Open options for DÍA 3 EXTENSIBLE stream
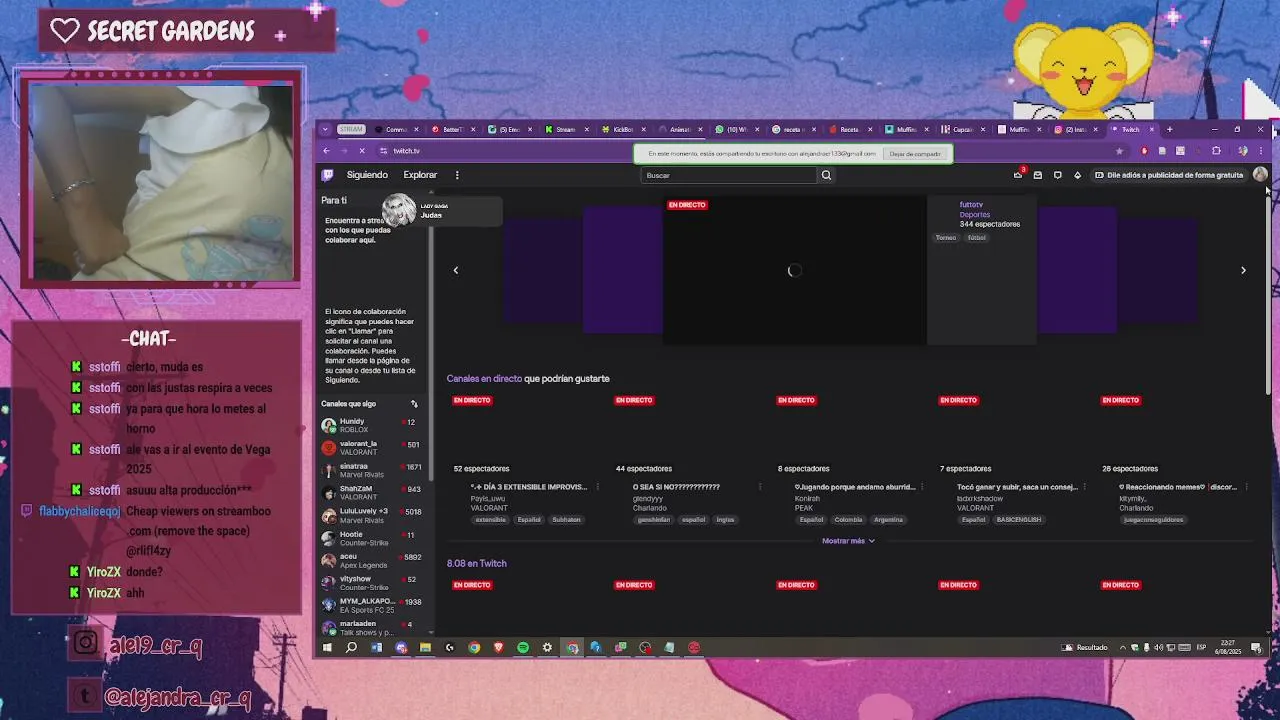The width and height of the screenshot is (1280, 720). [x=597, y=487]
